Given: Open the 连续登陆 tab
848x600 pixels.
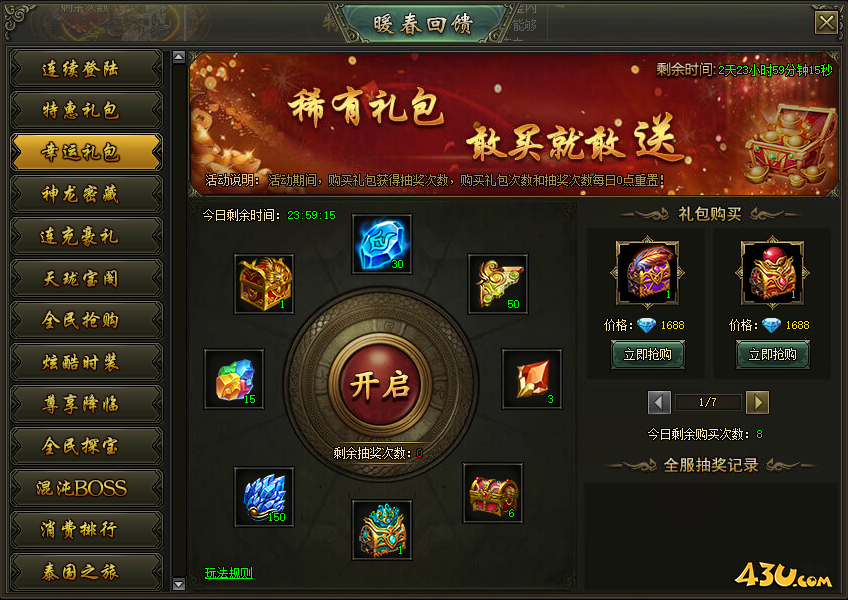Looking at the screenshot, I should [86, 69].
